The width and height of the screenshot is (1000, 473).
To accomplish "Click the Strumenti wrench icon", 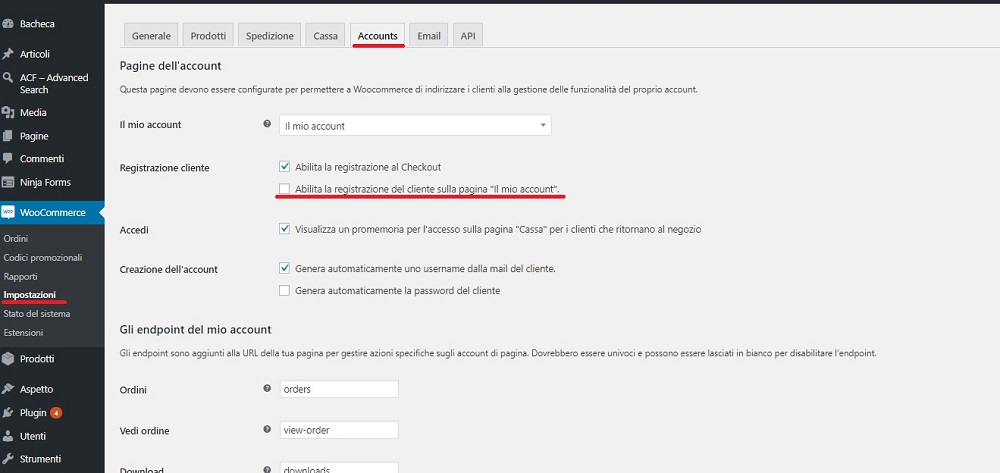I will 8,459.
